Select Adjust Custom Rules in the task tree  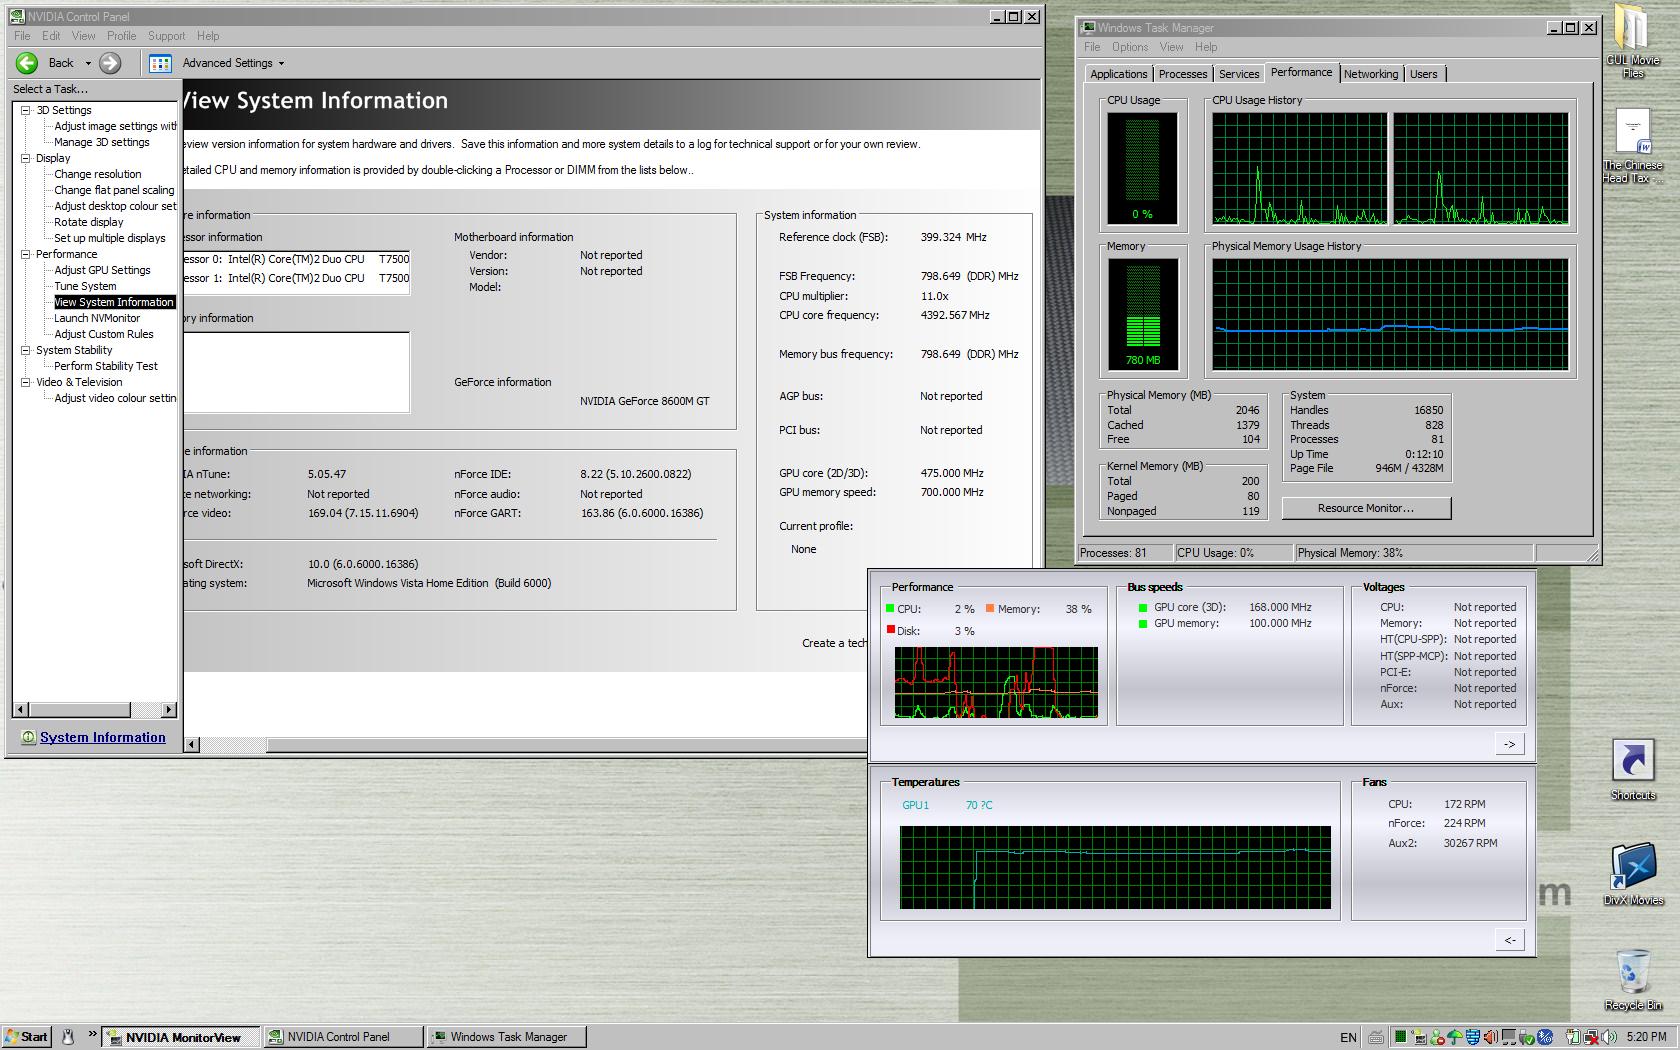click(104, 334)
